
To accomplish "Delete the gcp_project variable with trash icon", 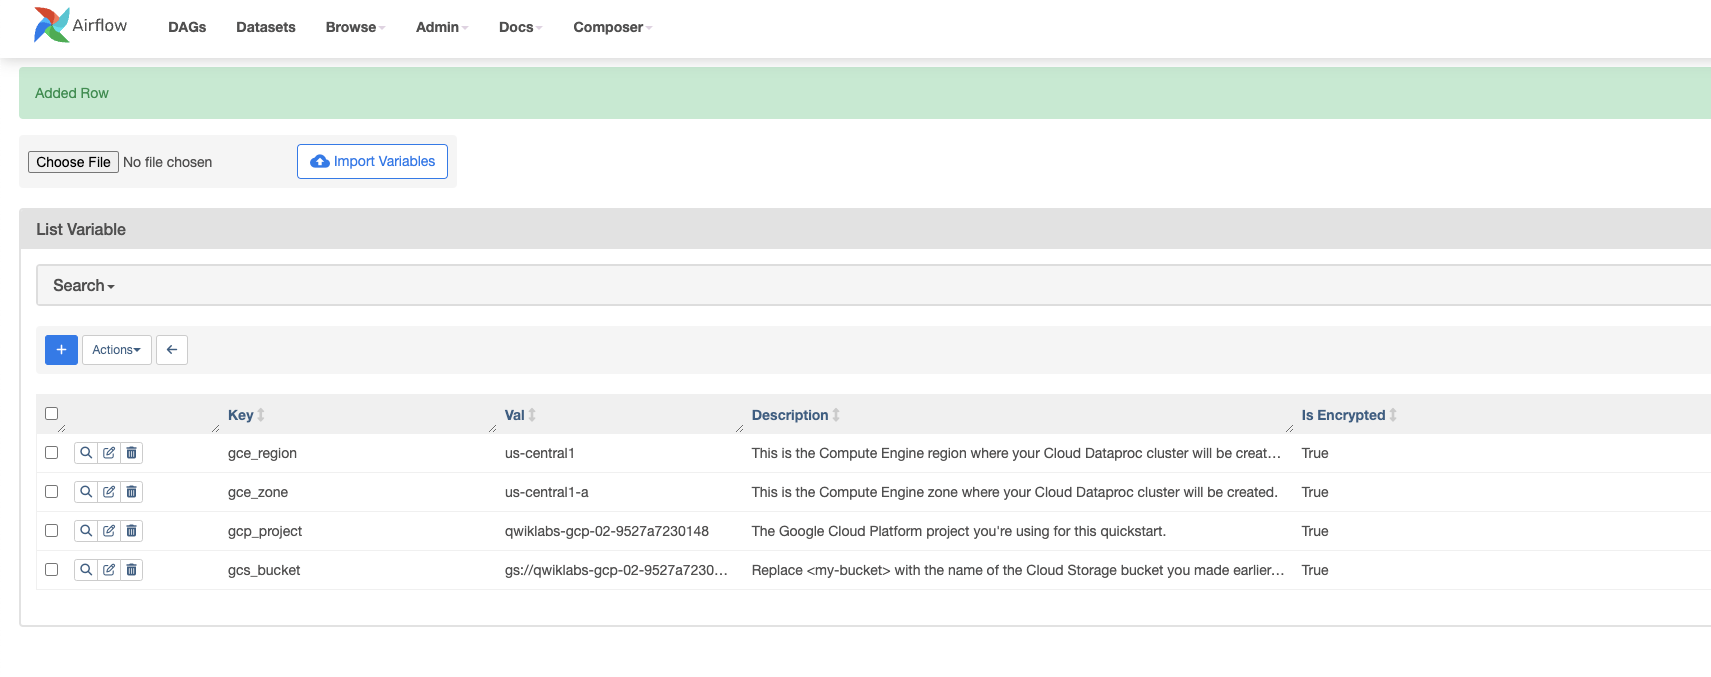I will (131, 531).
